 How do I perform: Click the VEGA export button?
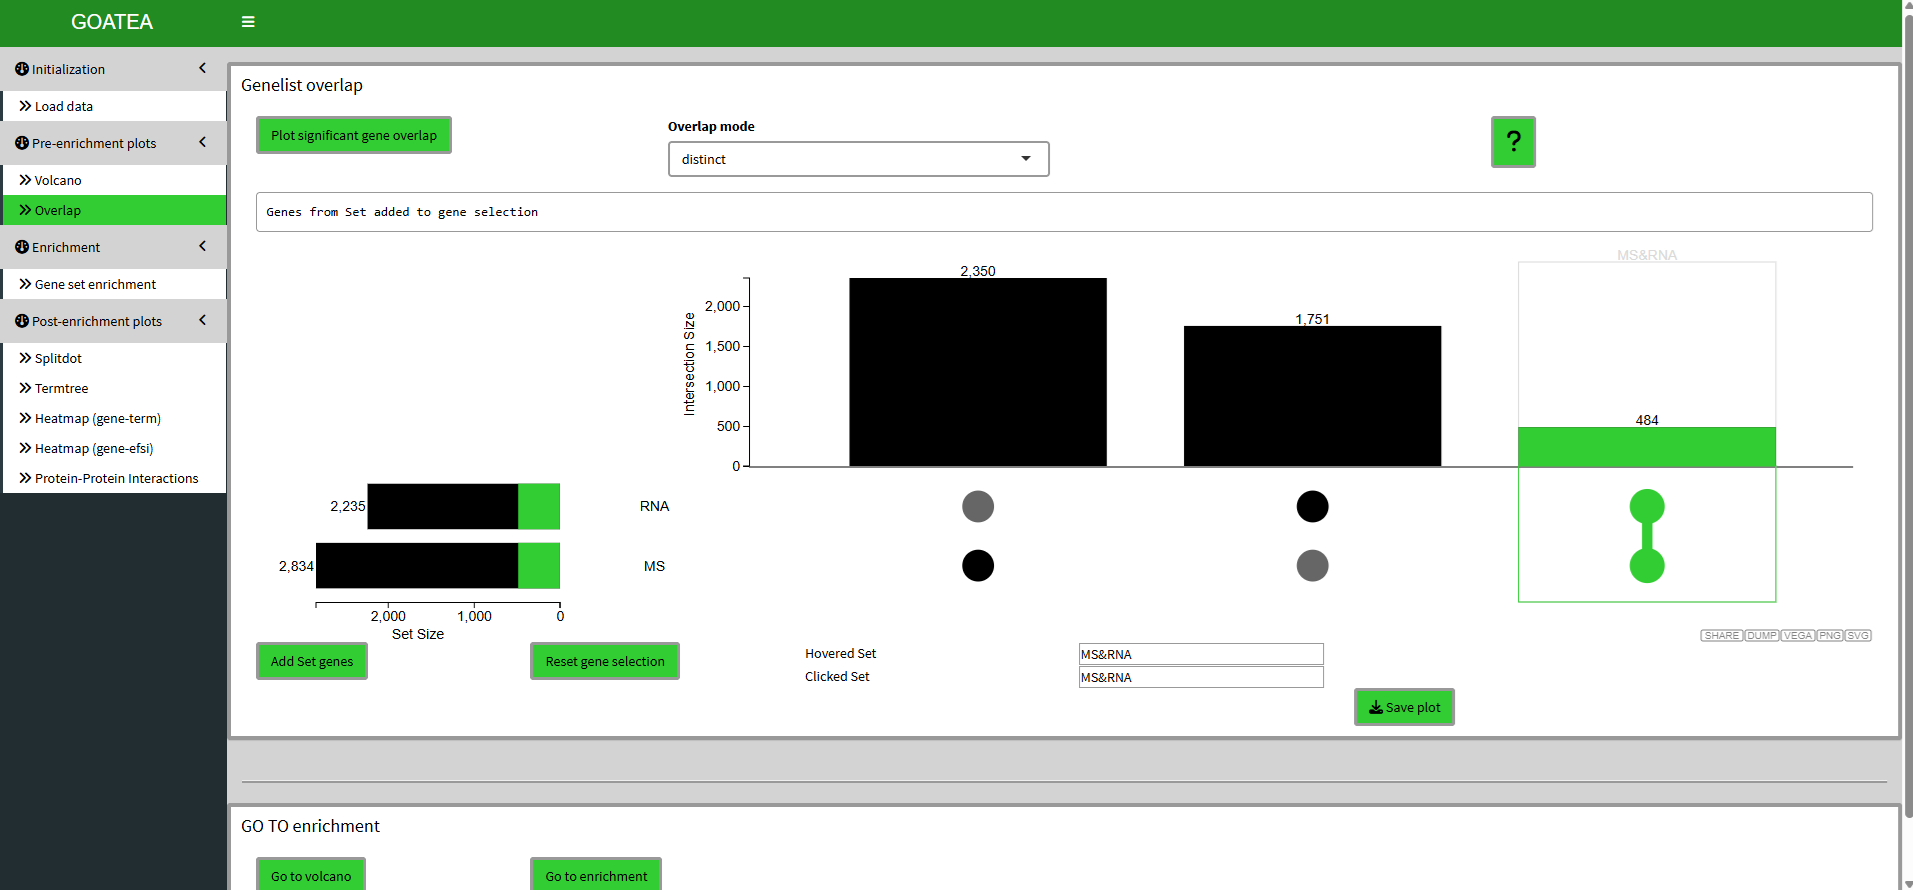coord(1797,636)
